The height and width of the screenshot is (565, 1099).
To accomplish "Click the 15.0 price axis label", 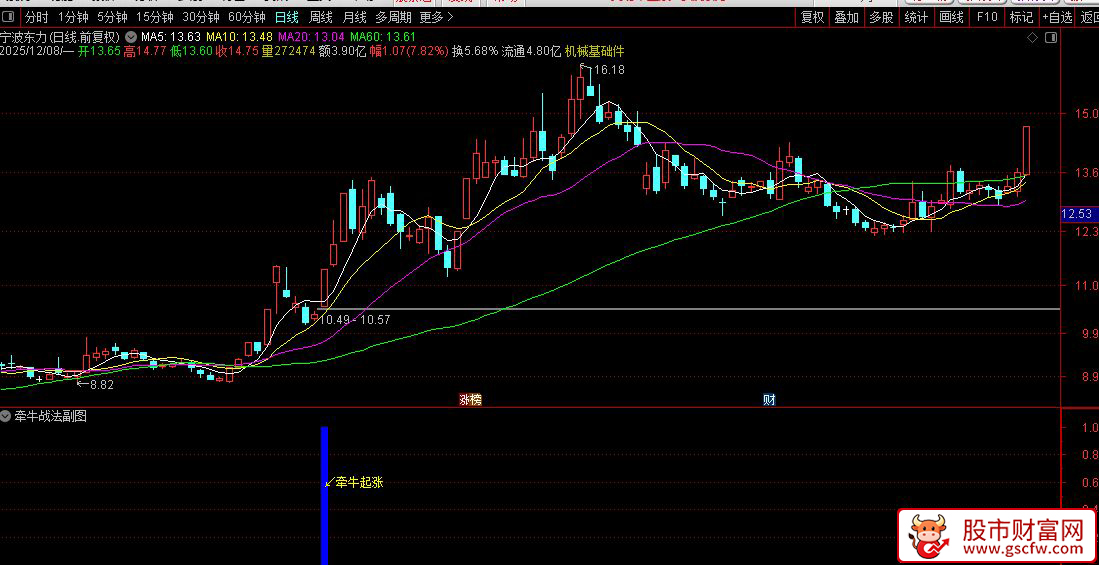I will 1086,113.
